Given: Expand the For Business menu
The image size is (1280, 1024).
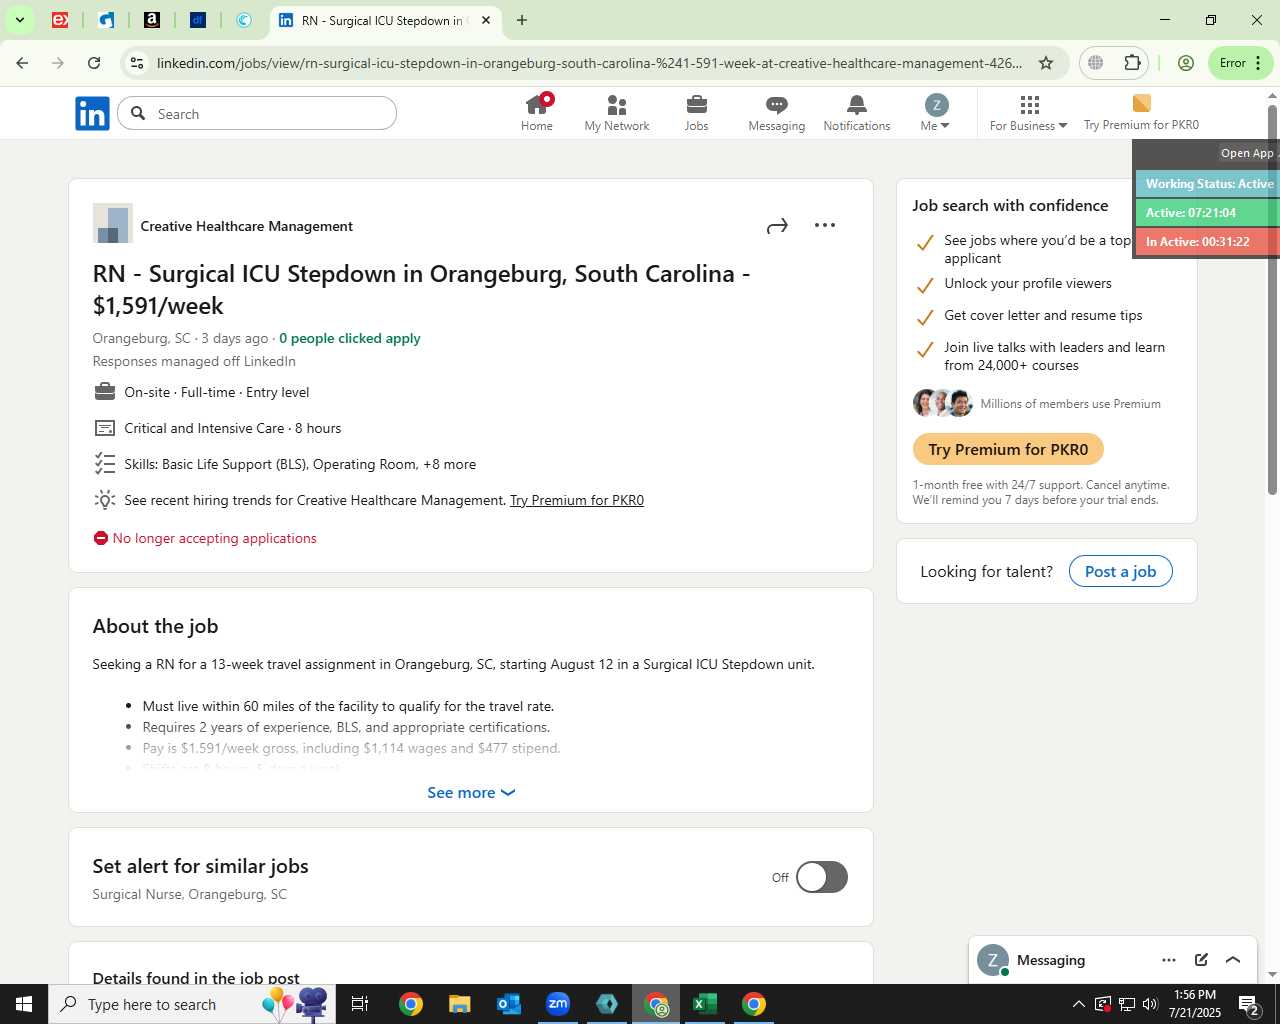Looking at the screenshot, I should pyautogui.click(x=1028, y=113).
